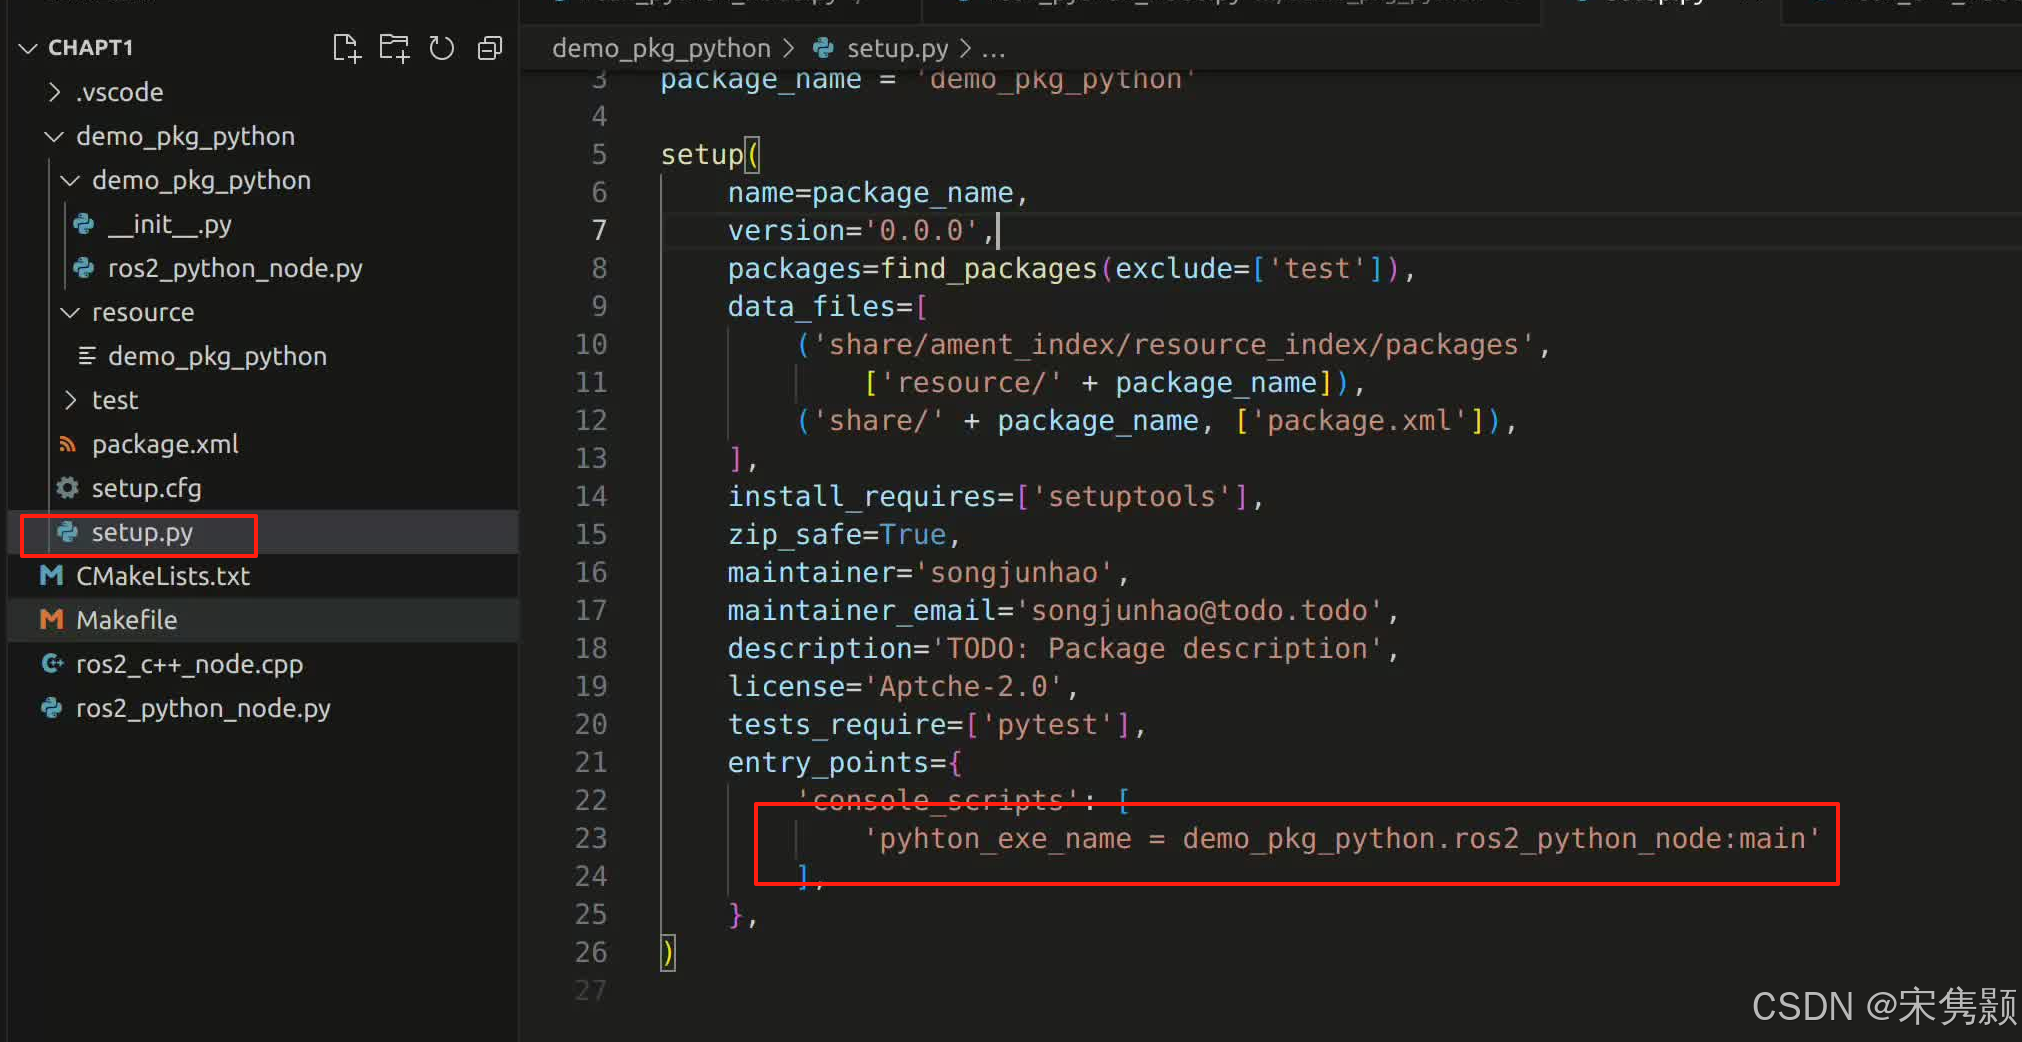Screen dimensions: 2022x1042
Task: Collapse the resource folder
Action: pos(70,312)
